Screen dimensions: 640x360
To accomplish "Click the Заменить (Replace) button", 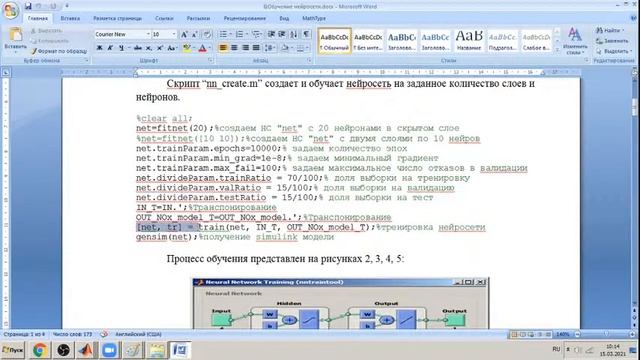I will coord(612,41).
